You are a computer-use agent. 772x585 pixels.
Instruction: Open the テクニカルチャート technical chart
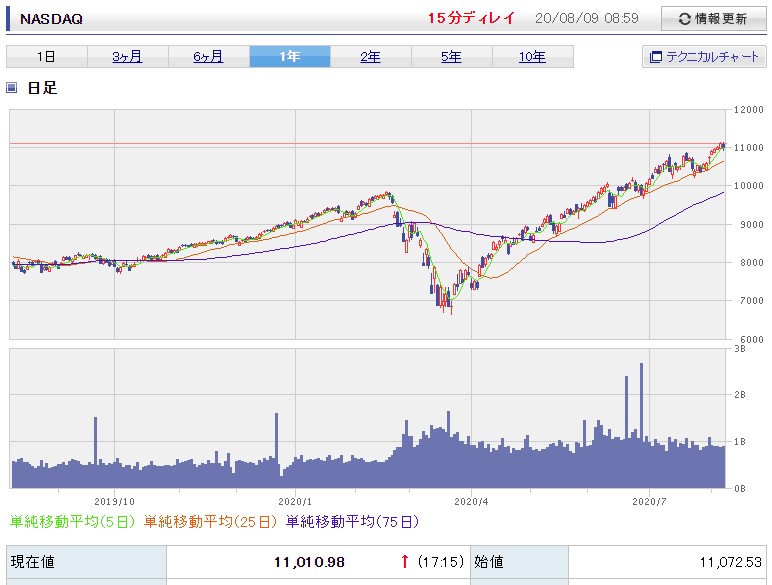[704, 57]
